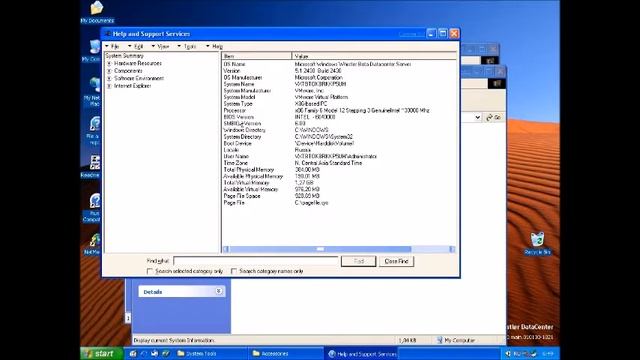The height and width of the screenshot is (360, 640).
Task: Select the User Name row
Action: [x=339, y=156]
